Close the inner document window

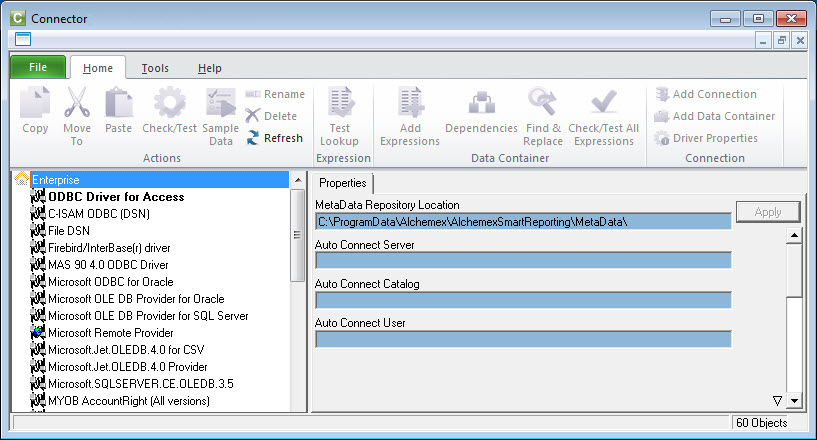click(x=800, y=40)
